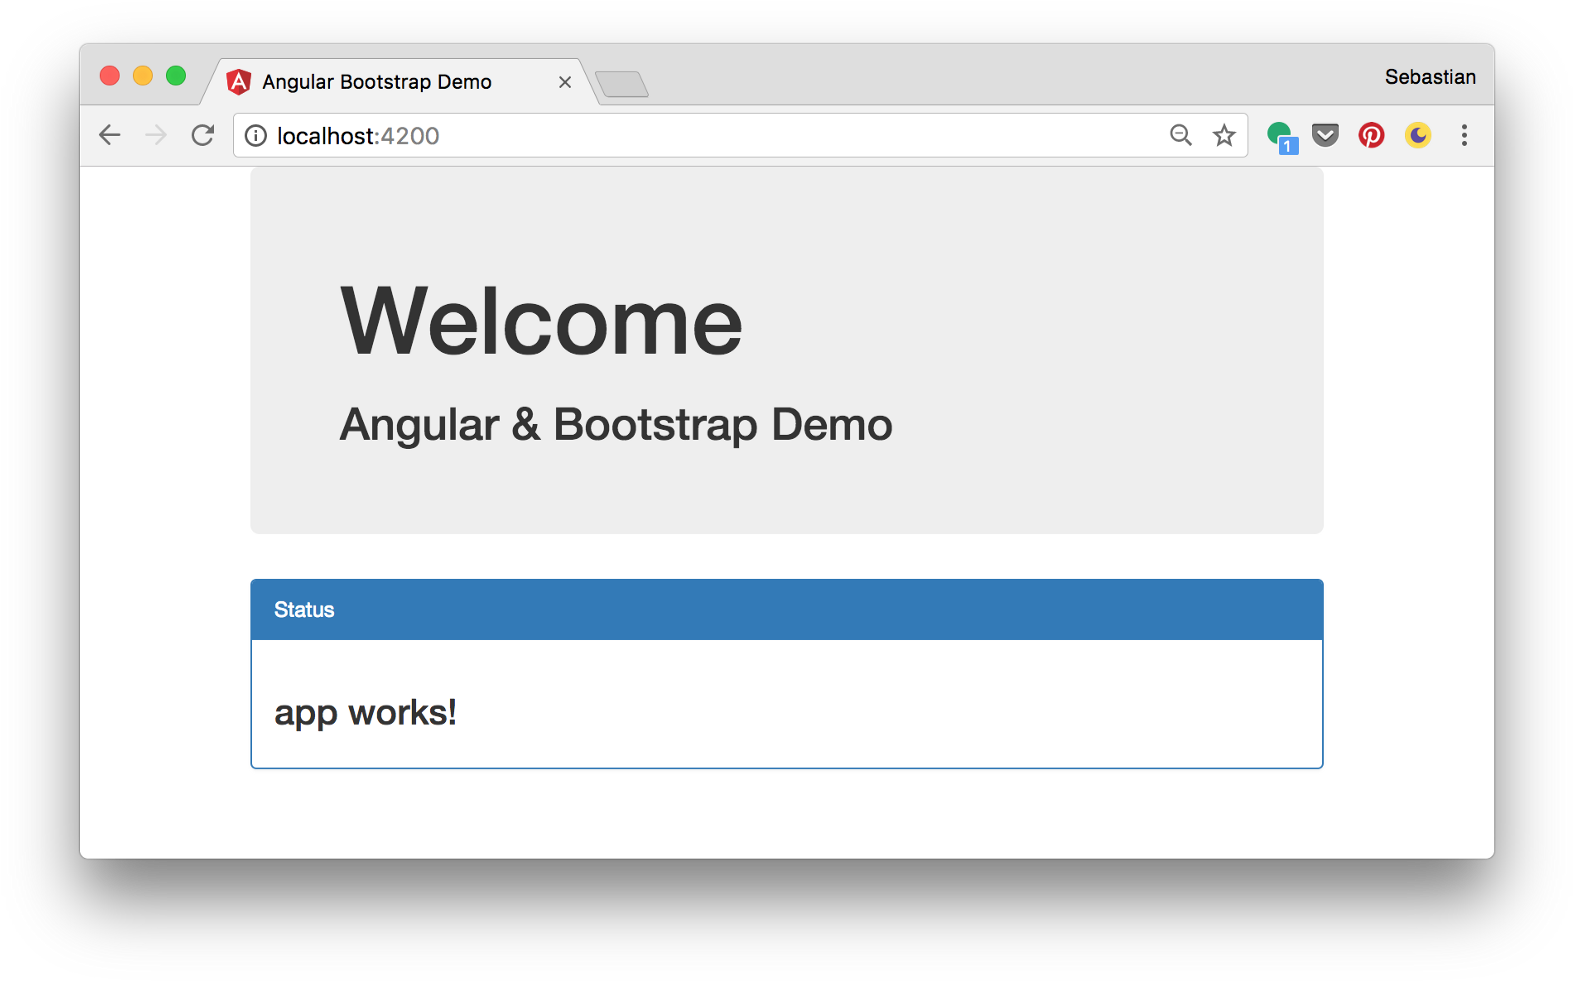The height and width of the screenshot is (981, 1573).
Task: Click the Status panel header
Action: pyautogui.click(x=787, y=610)
